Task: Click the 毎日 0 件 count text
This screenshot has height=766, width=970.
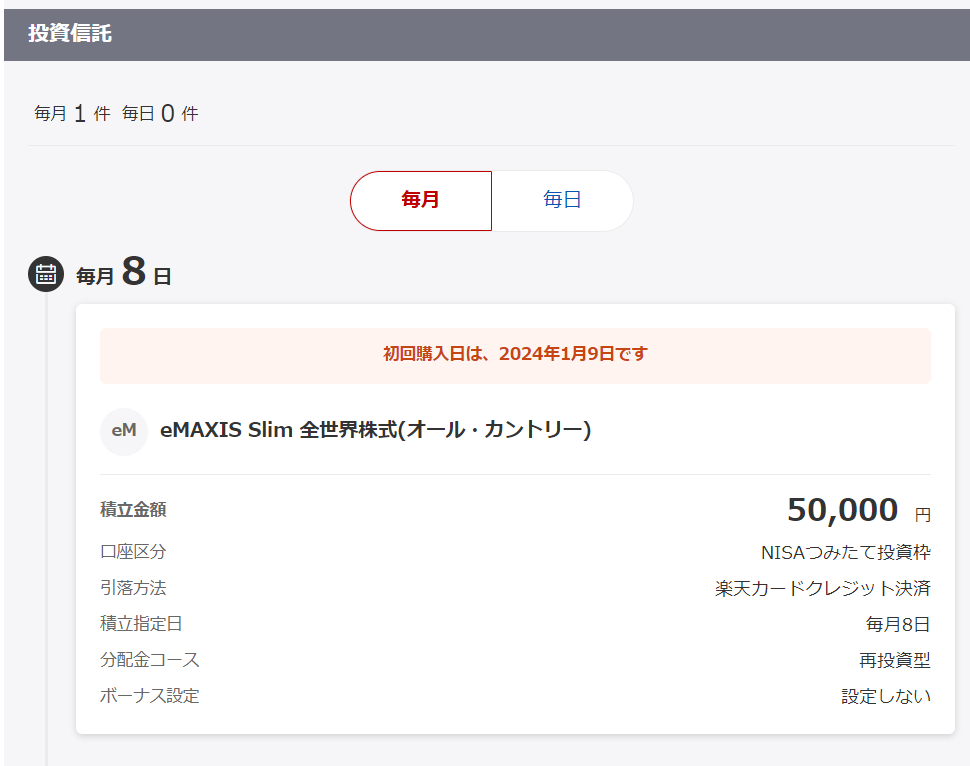Action: click(x=160, y=113)
